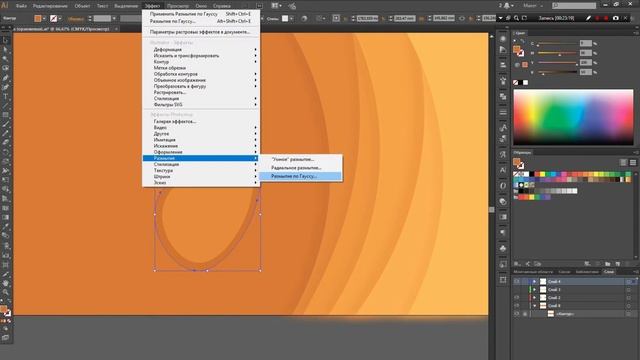Open Fill color dropdown in control bar

[x=44, y=18]
